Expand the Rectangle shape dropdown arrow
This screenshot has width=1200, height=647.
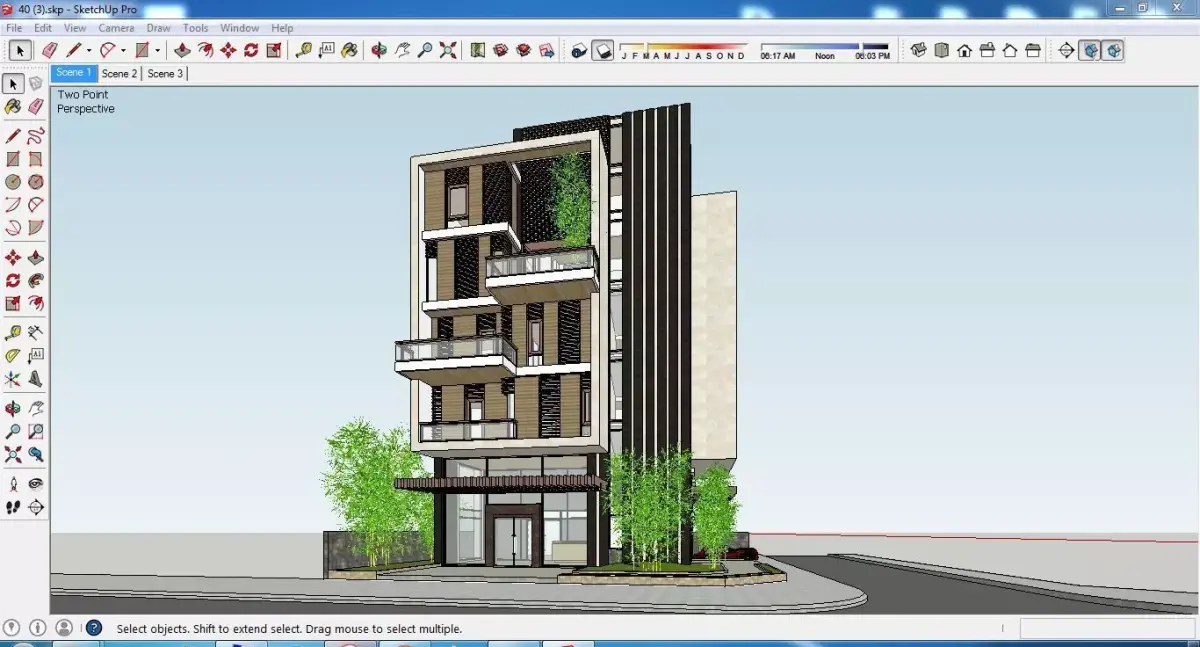pyautogui.click(x=157, y=51)
